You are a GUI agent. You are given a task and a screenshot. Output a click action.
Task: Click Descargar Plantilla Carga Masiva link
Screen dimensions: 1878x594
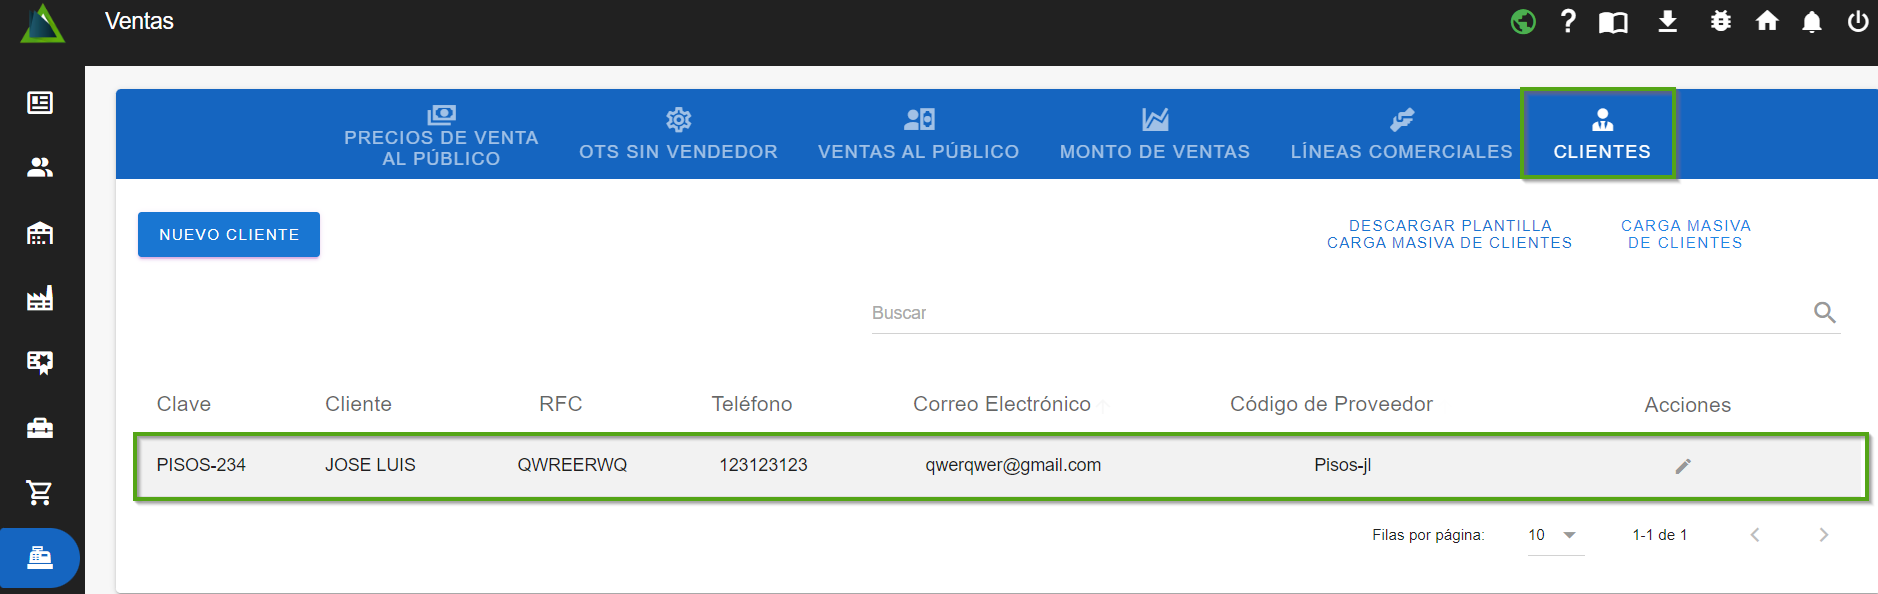(1449, 234)
